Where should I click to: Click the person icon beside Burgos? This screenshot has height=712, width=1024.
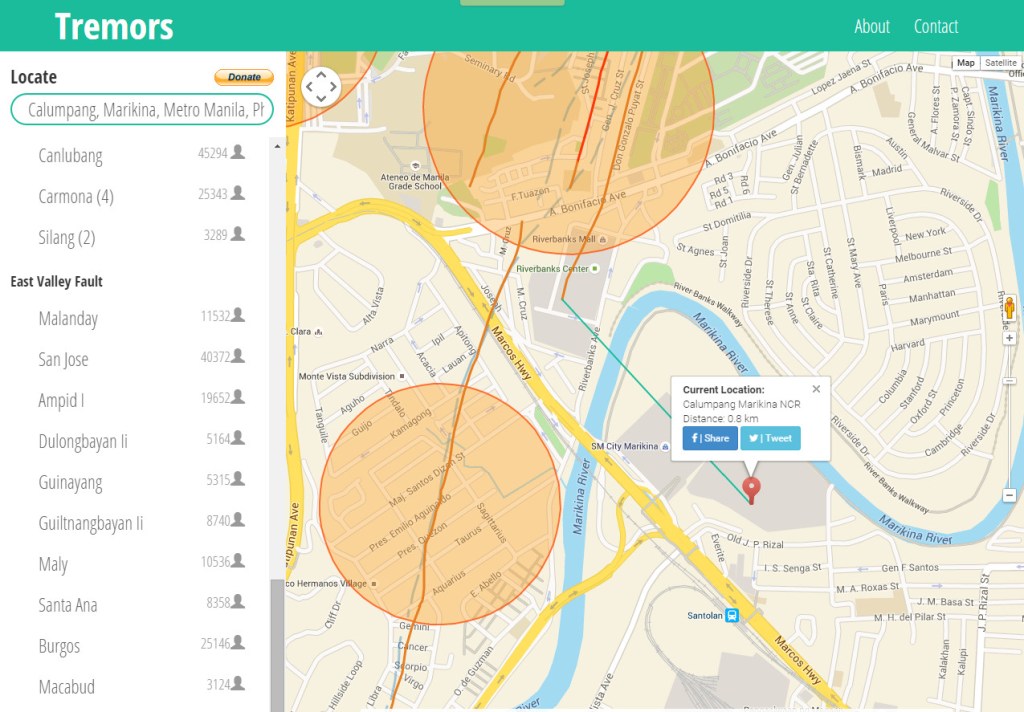point(238,643)
